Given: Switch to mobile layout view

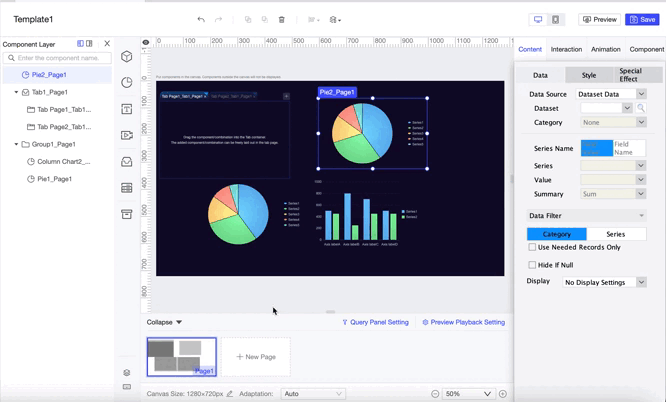Looking at the screenshot, I should tap(556, 20).
